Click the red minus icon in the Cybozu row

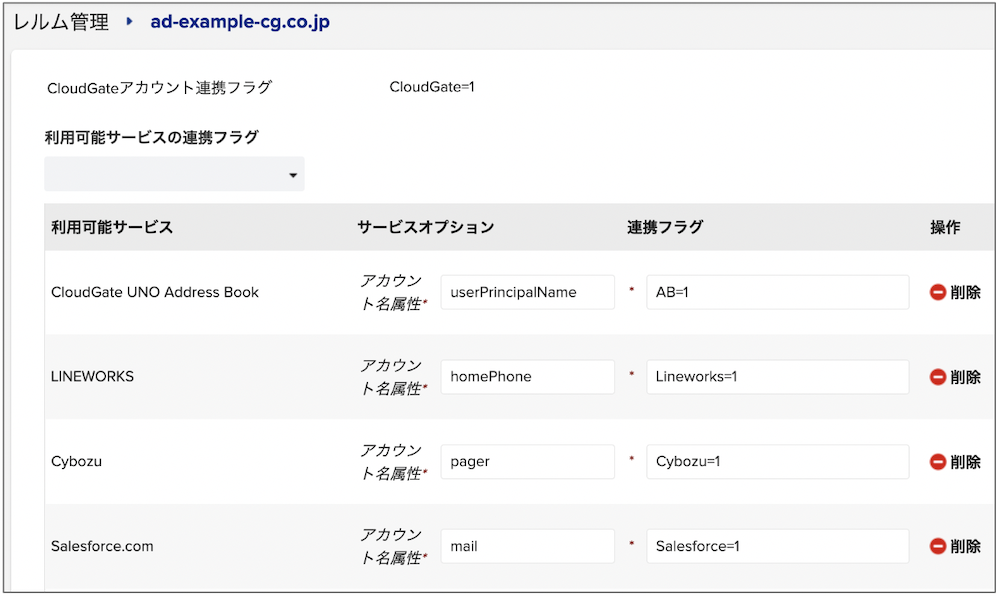(x=938, y=462)
